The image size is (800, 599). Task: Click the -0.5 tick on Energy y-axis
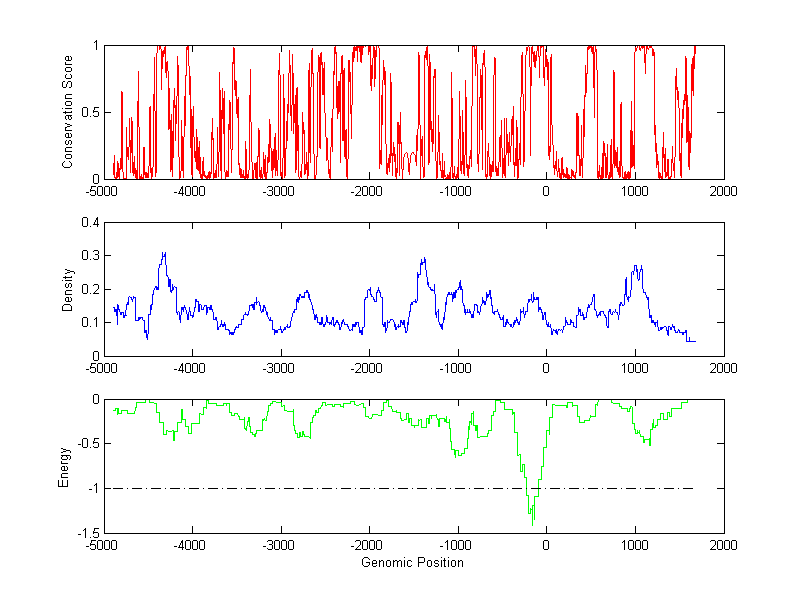(86, 444)
